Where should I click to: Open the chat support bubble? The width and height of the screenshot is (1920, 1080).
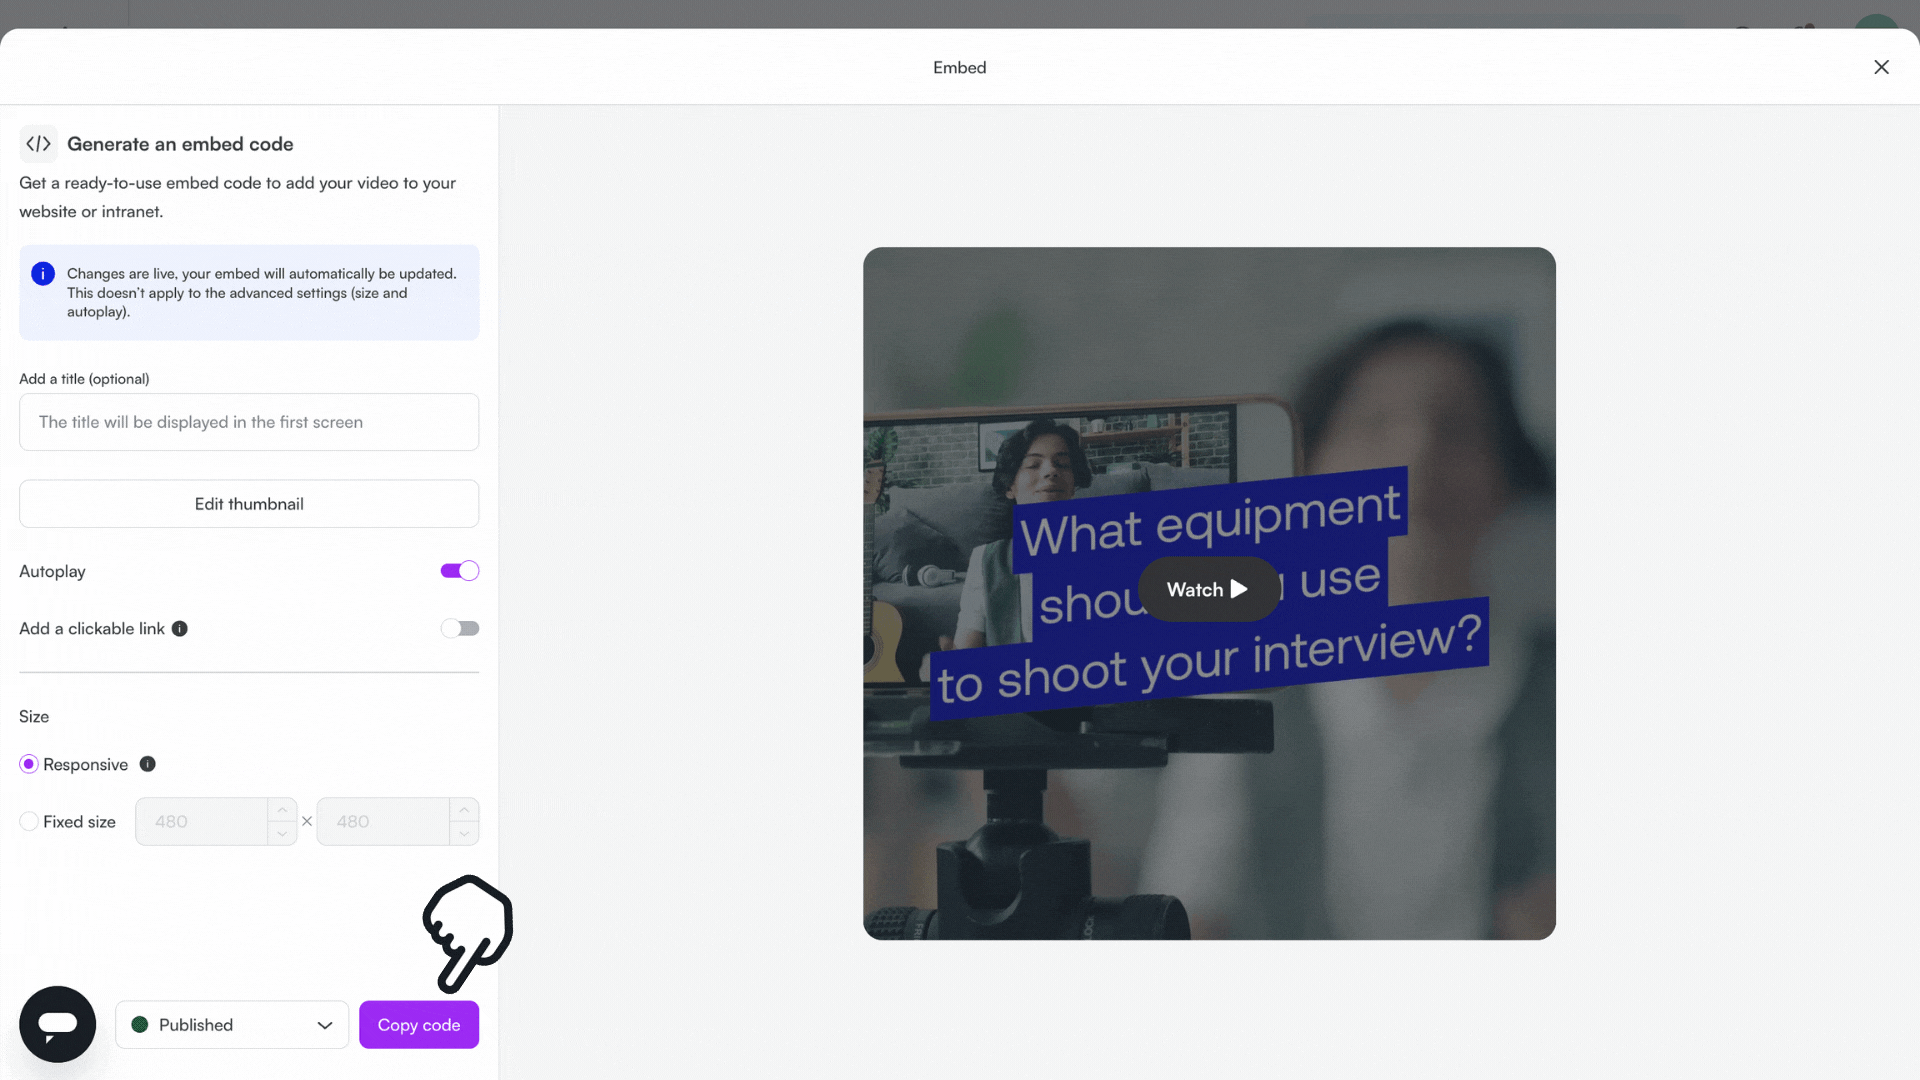tap(58, 1024)
